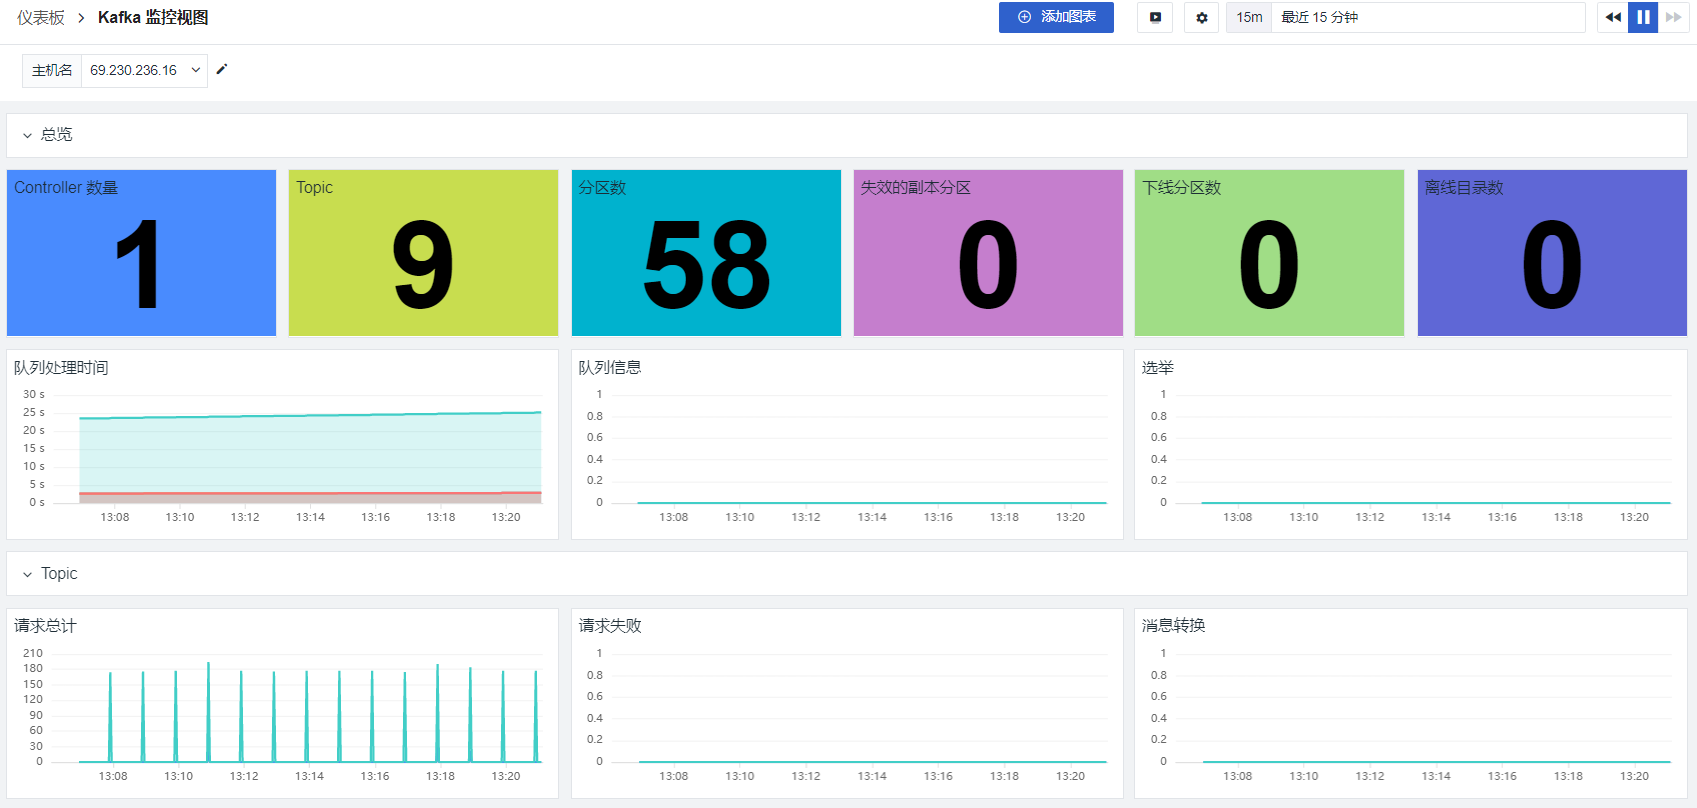Pause auto-refresh with the pause button
1697x808 pixels.
1643,17
